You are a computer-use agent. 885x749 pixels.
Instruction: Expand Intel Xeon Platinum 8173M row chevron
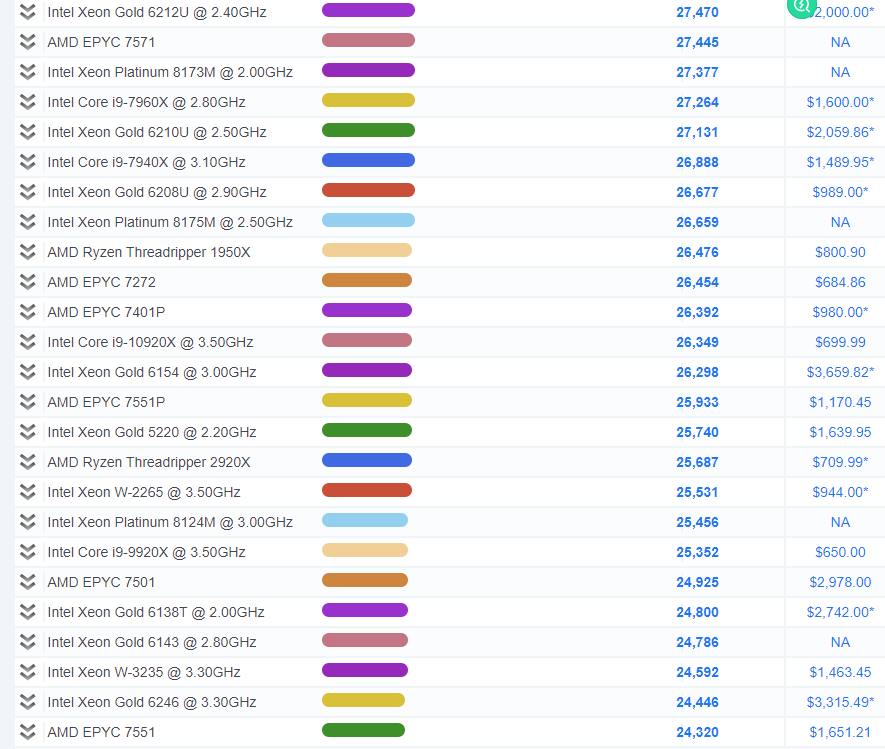click(28, 72)
